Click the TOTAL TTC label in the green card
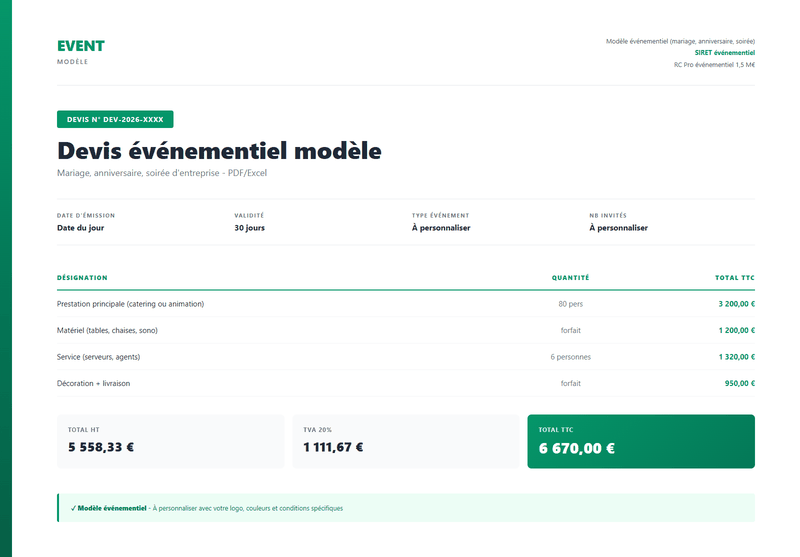 (556, 430)
